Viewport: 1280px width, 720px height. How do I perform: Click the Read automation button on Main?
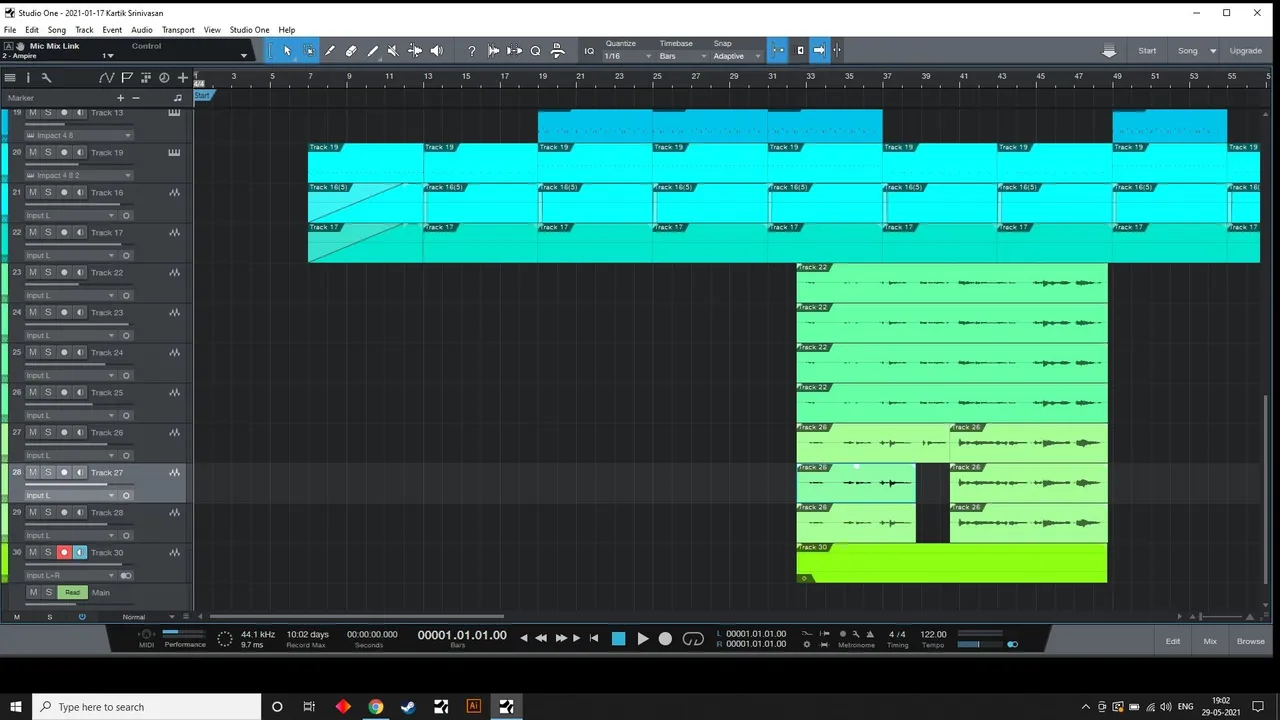coord(72,592)
